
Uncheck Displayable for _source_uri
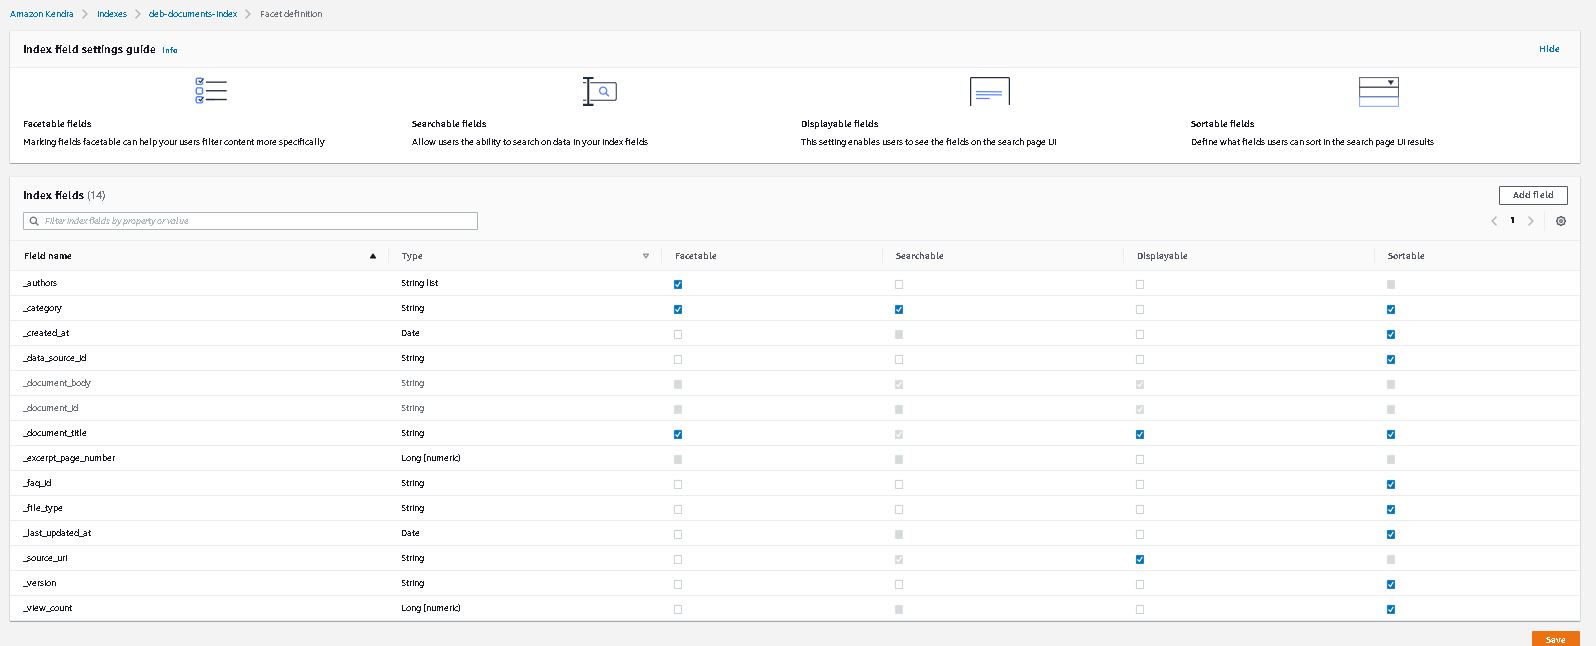point(1140,559)
